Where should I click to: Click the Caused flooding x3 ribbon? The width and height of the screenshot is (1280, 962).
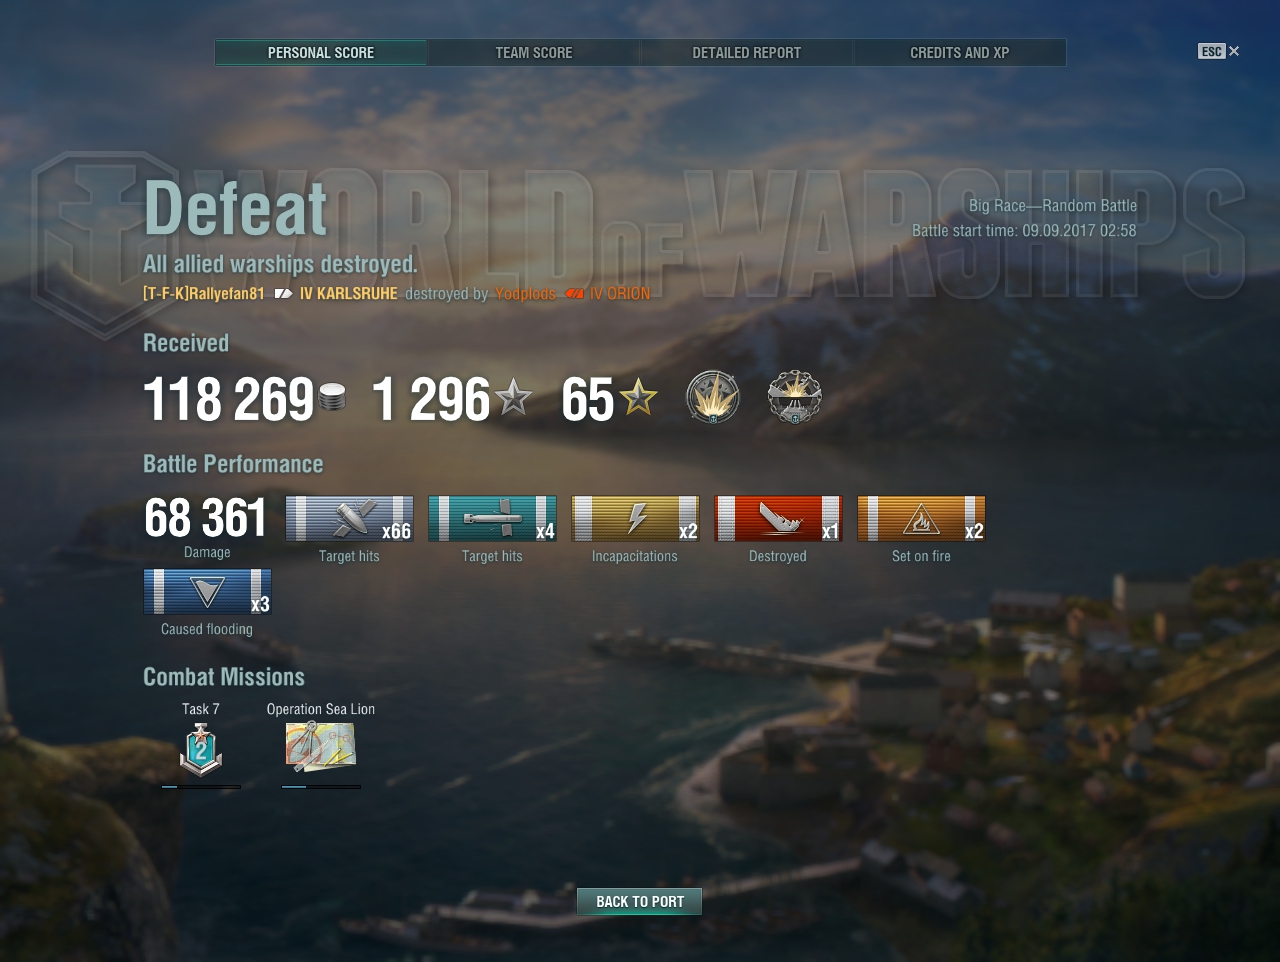[207, 592]
